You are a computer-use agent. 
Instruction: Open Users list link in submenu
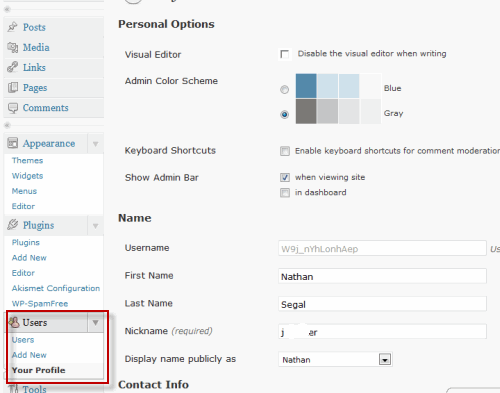(x=23, y=340)
